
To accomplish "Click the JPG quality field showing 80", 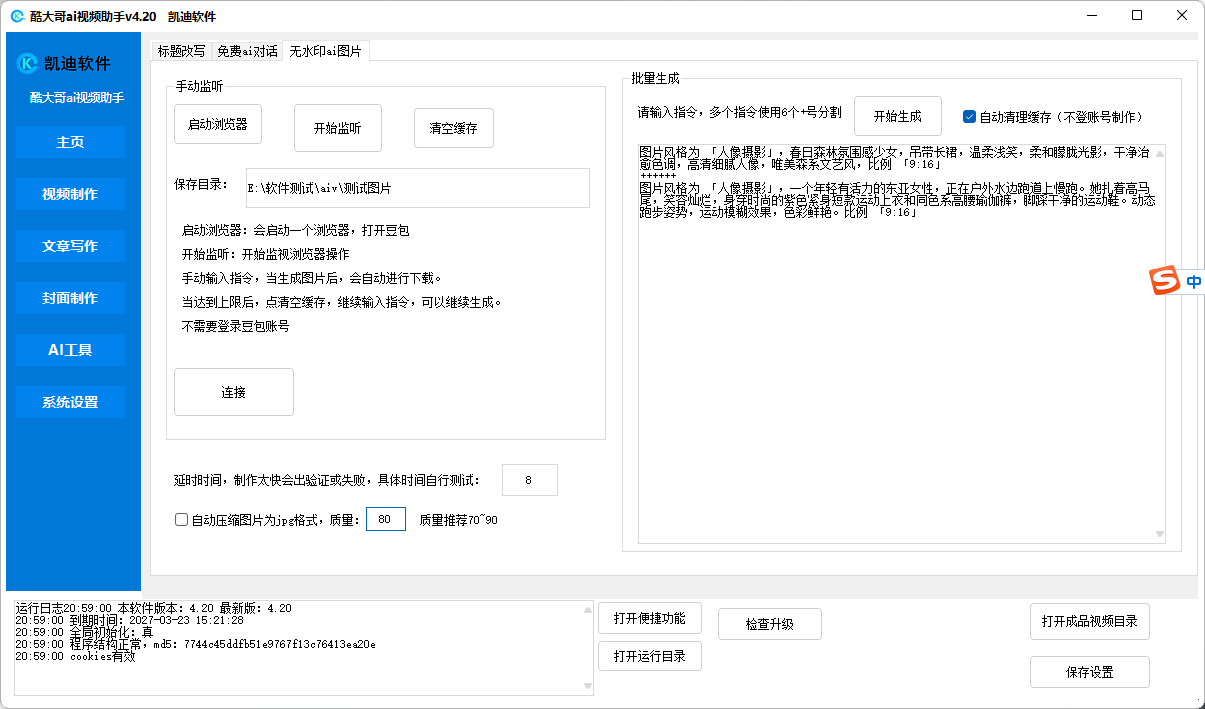I will tap(385, 519).
